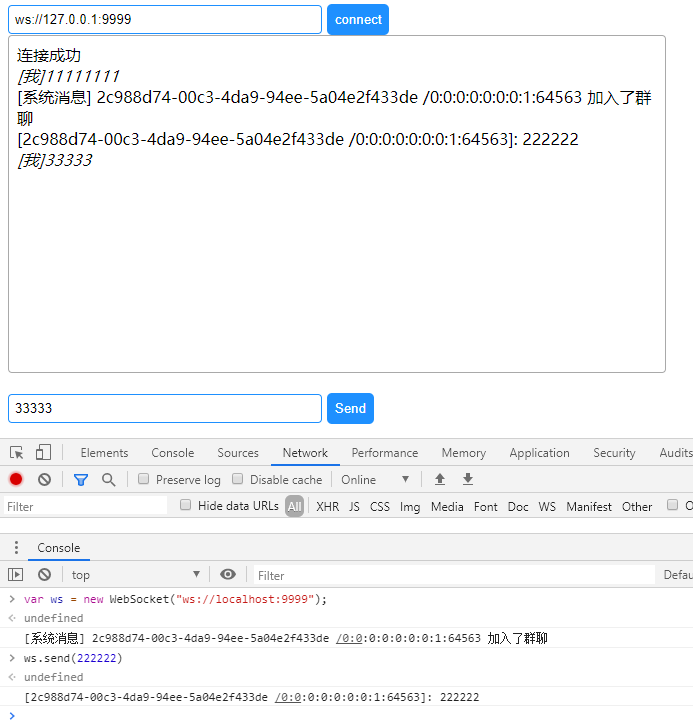Click the [我]11111111 chat message
693x722 pixels.
pyautogui.click(x=69, y=76)
